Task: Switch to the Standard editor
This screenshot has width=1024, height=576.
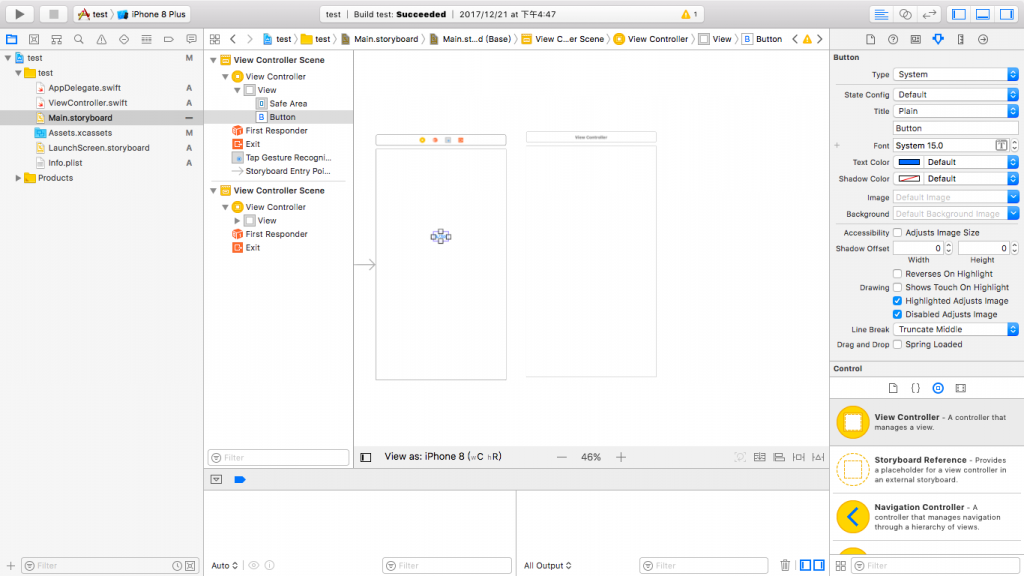Action: (881, 14)
